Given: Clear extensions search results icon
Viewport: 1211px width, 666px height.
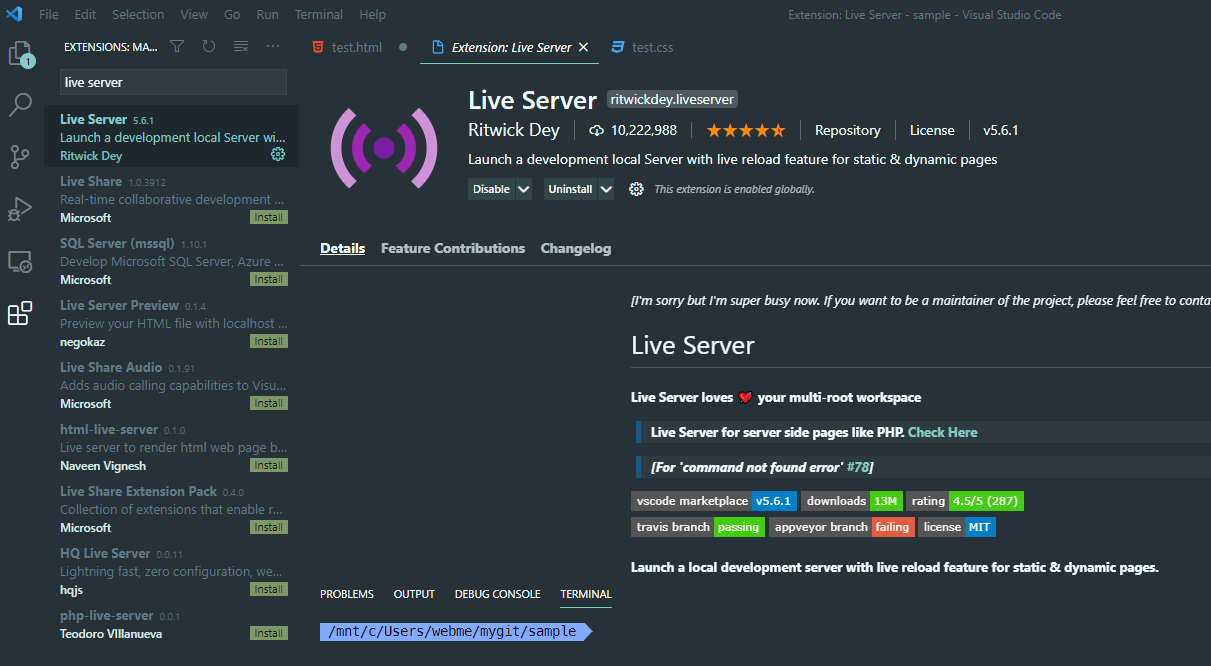Looking at the screenshot, I should click(x=241, y=46).
